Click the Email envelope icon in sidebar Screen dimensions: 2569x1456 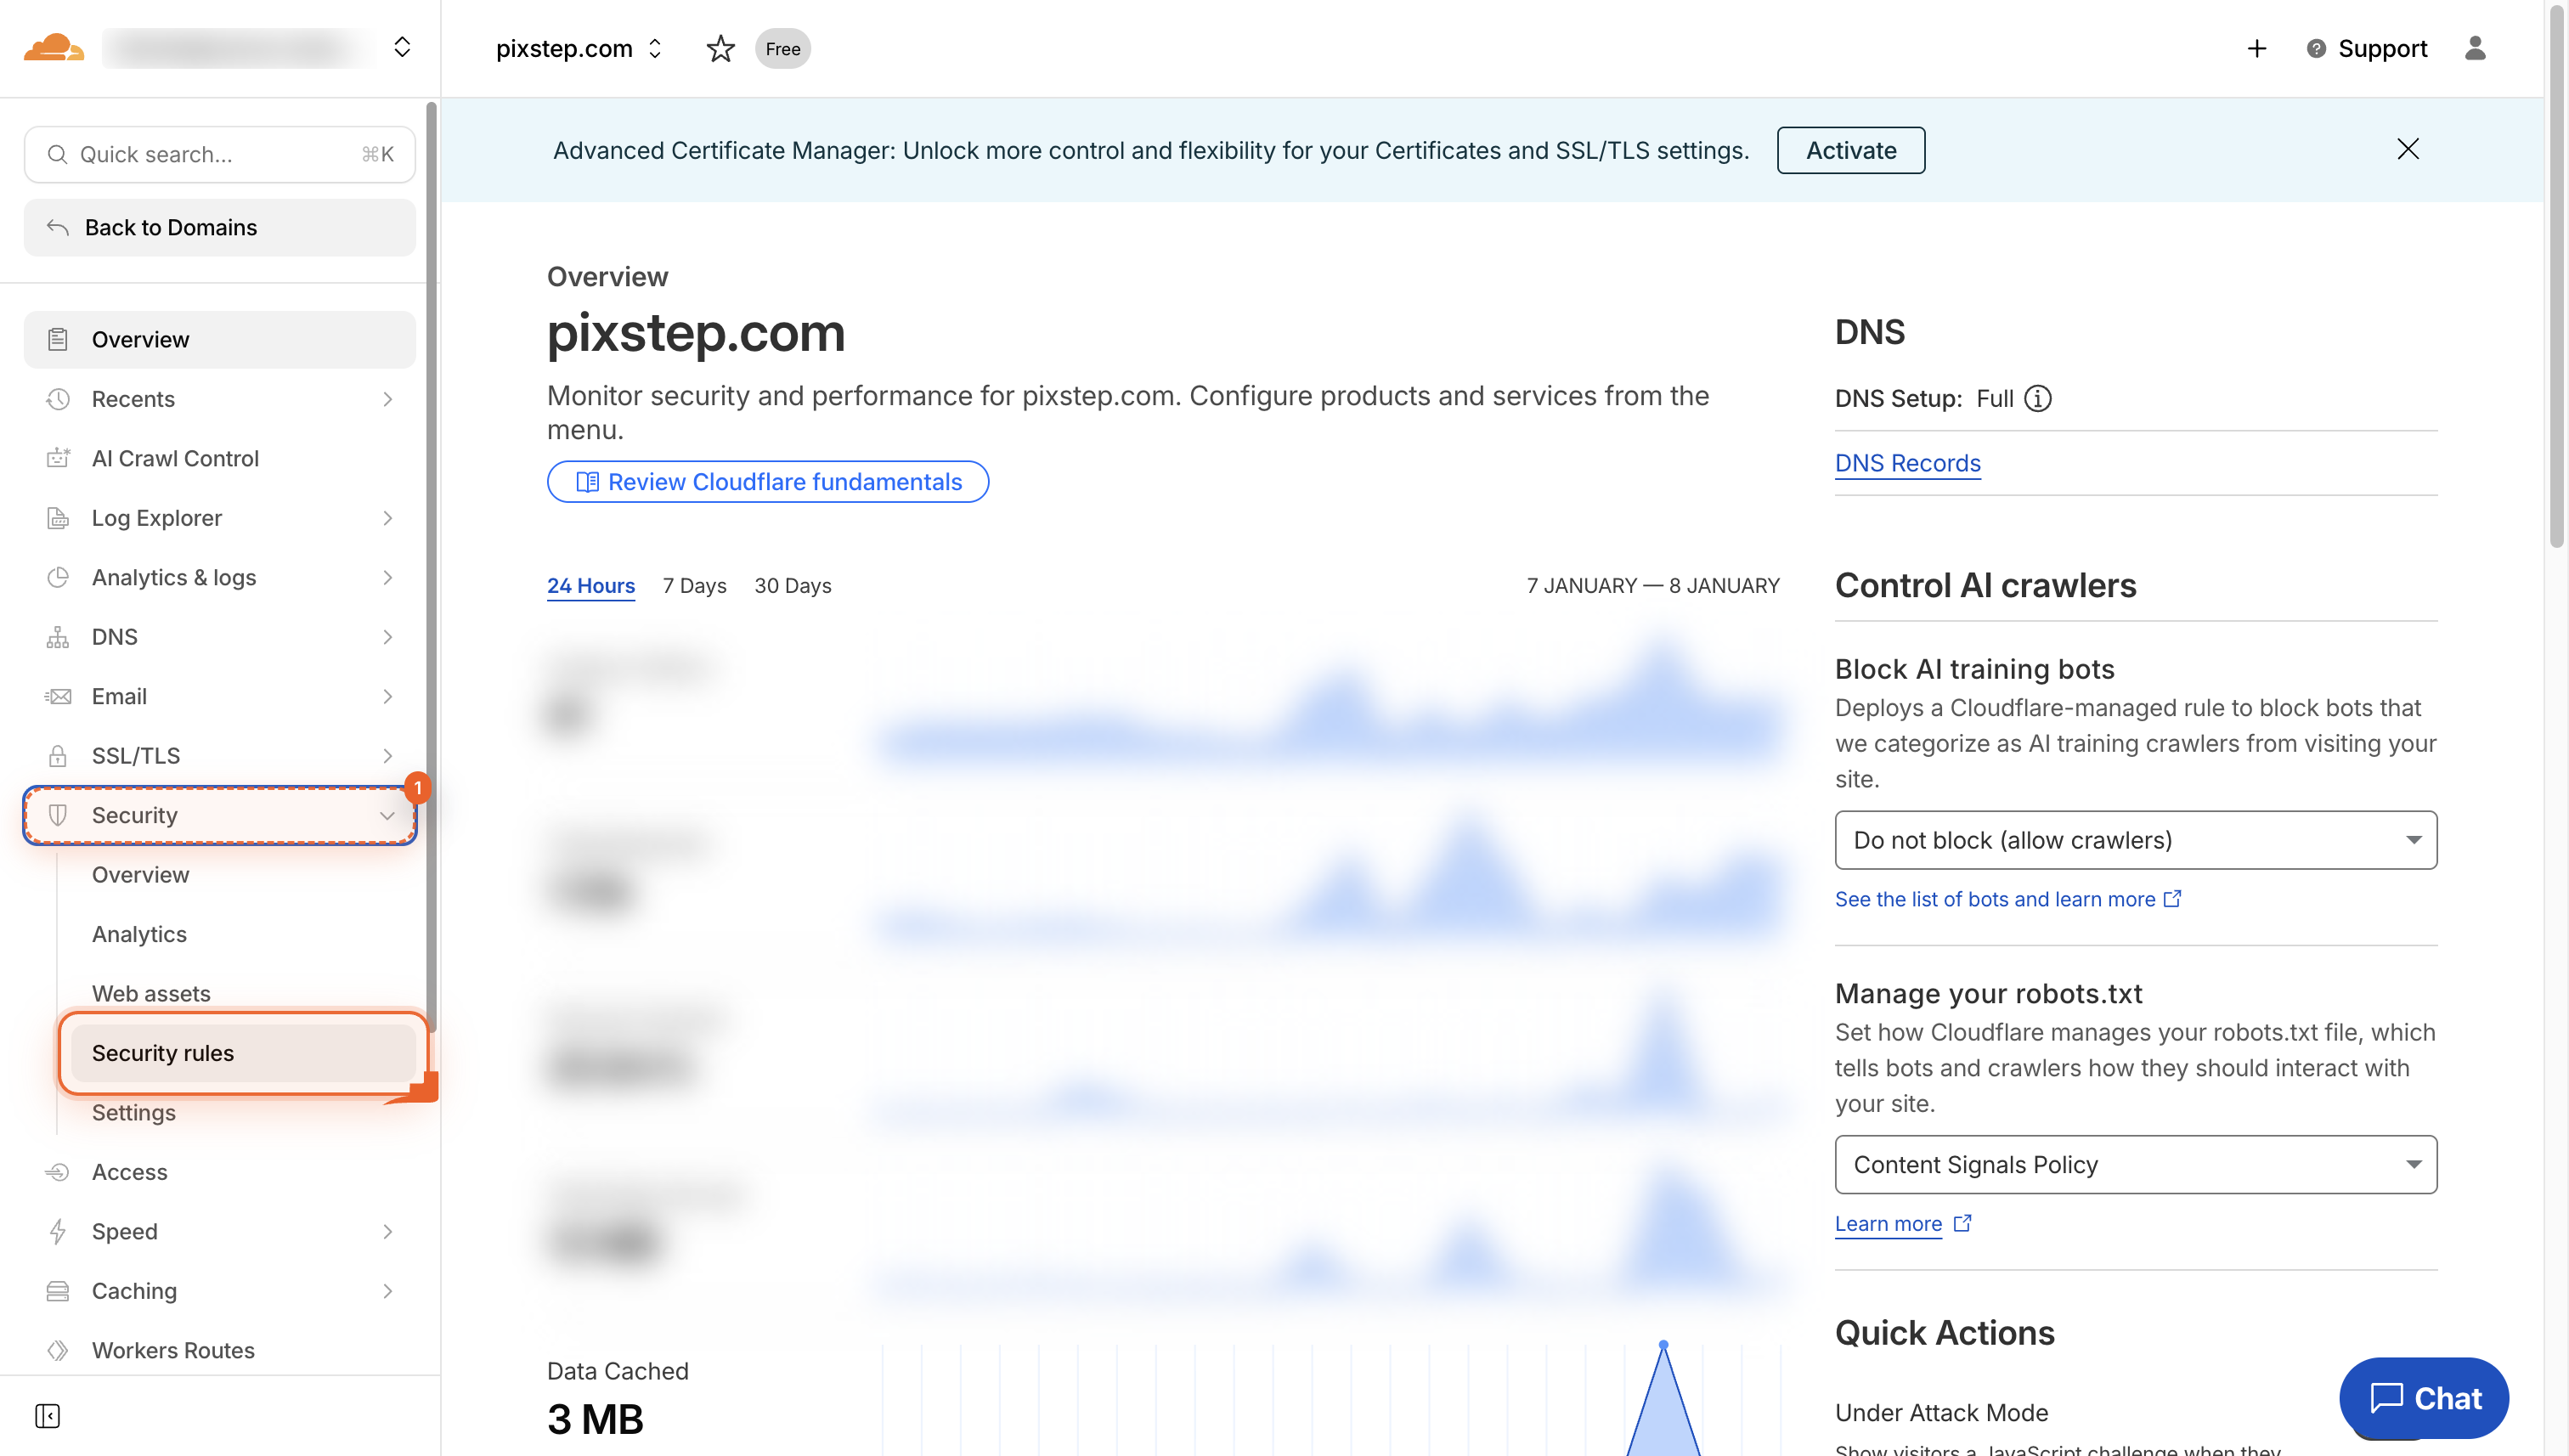point(57,696)
